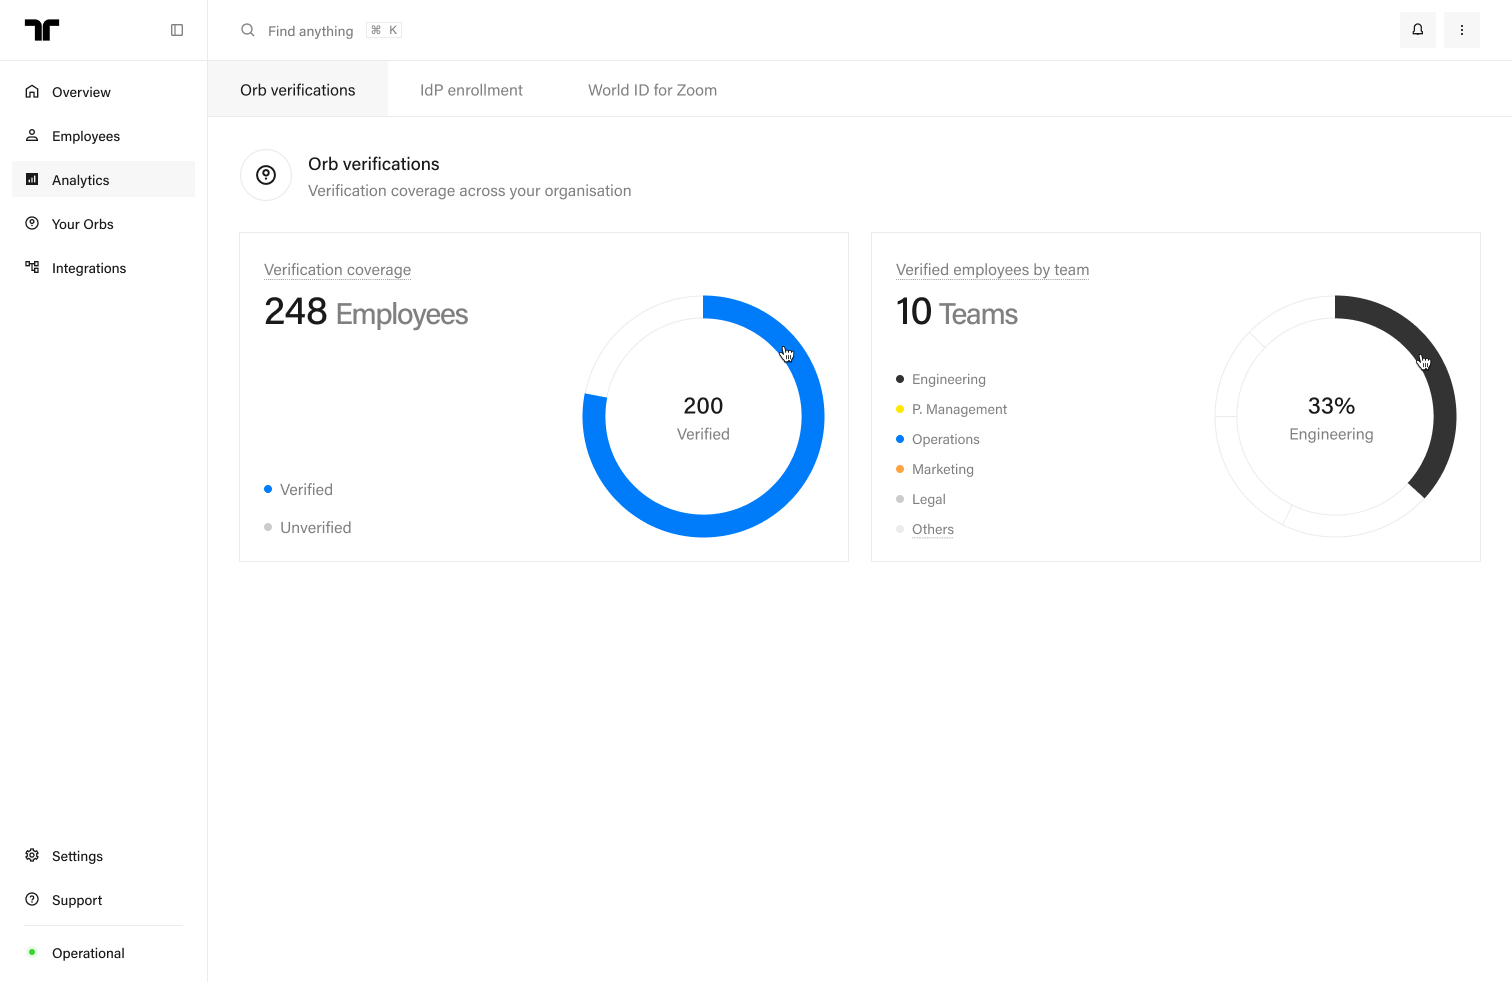The width and height of the screenshot is (1512, 982).
Task: Click the Overview home icon
Action: [32, 92]
